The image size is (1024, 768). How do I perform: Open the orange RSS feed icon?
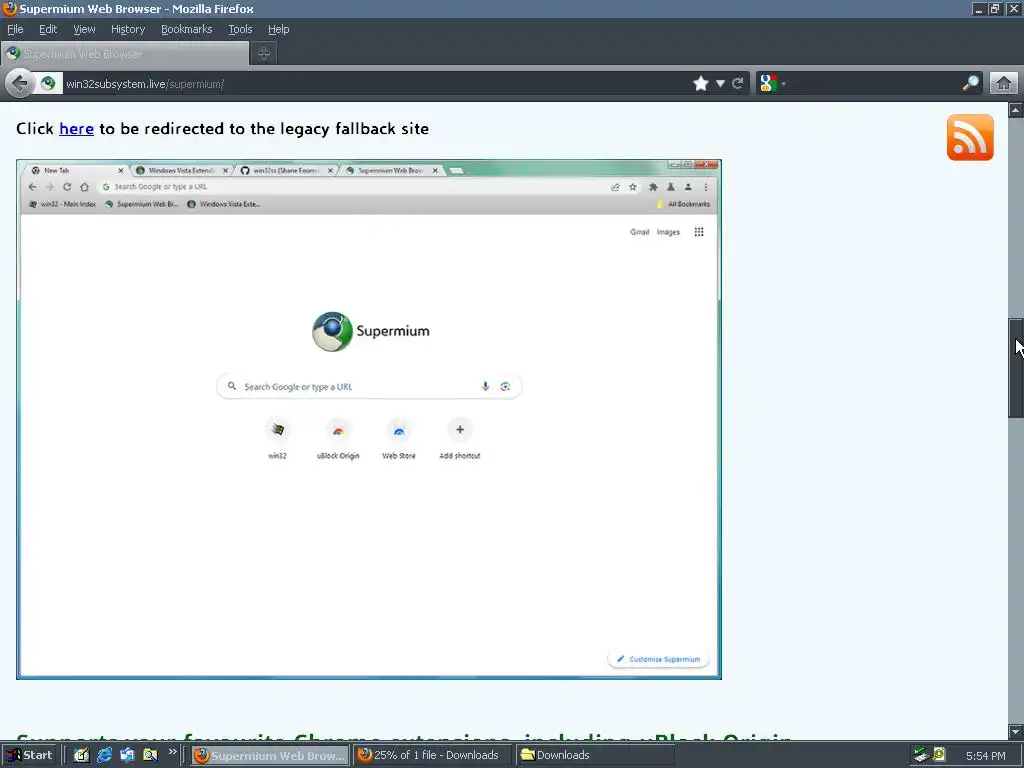pos(970,138)
